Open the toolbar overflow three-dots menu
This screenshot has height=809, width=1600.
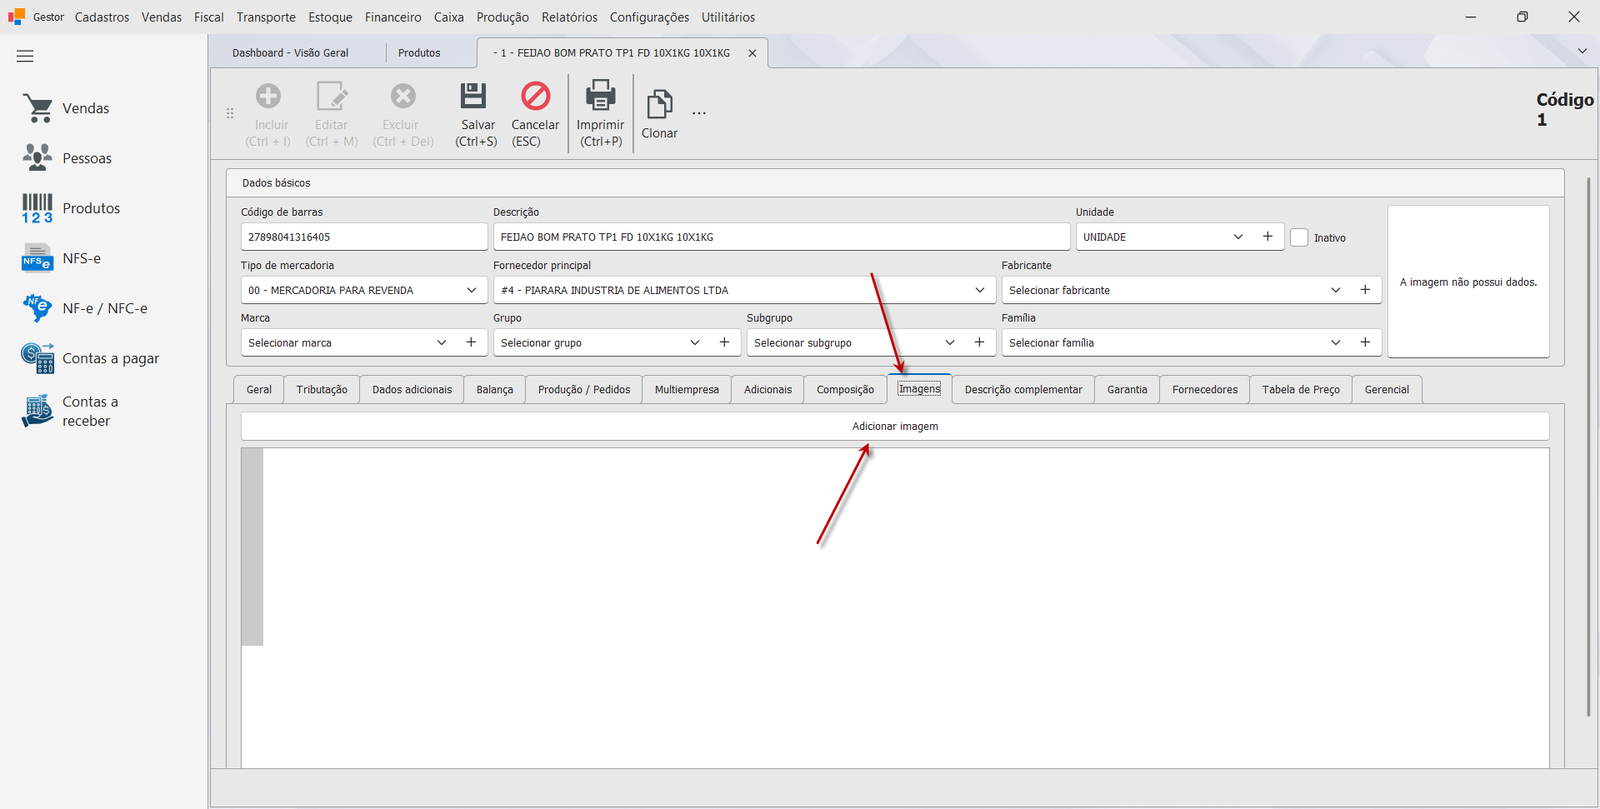point(699,113)
